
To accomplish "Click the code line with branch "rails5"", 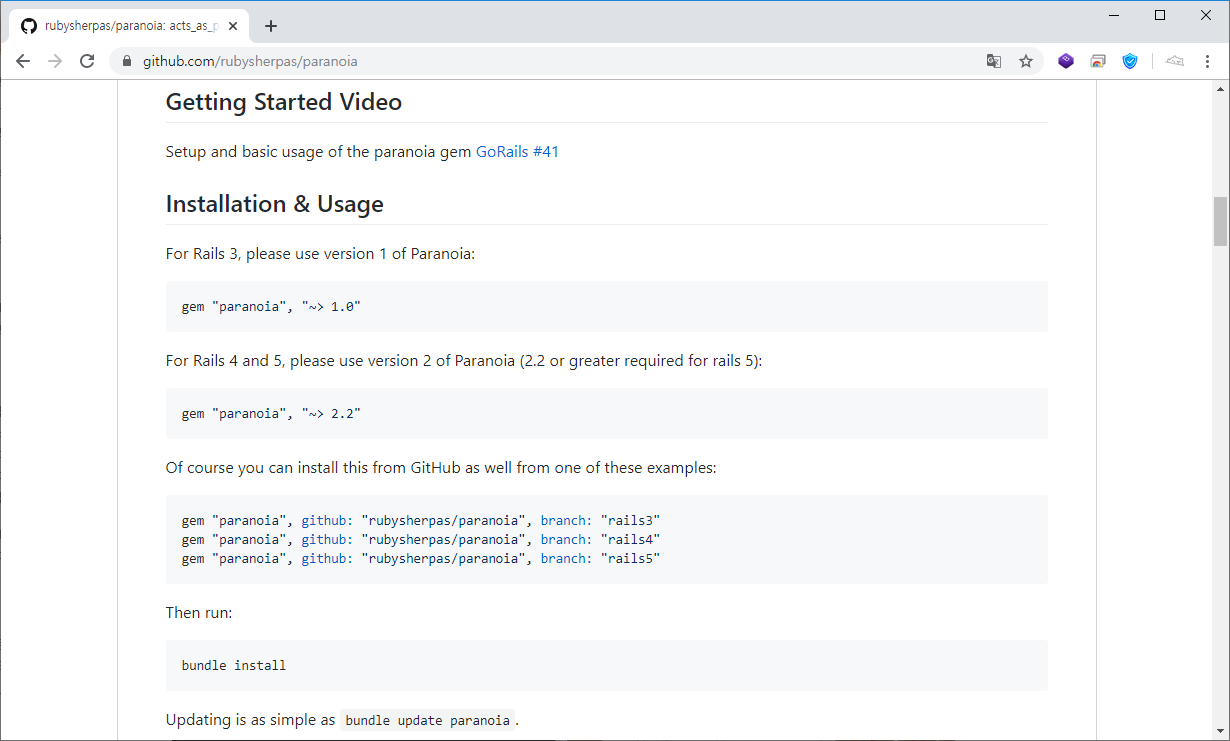I will [421, 559].
